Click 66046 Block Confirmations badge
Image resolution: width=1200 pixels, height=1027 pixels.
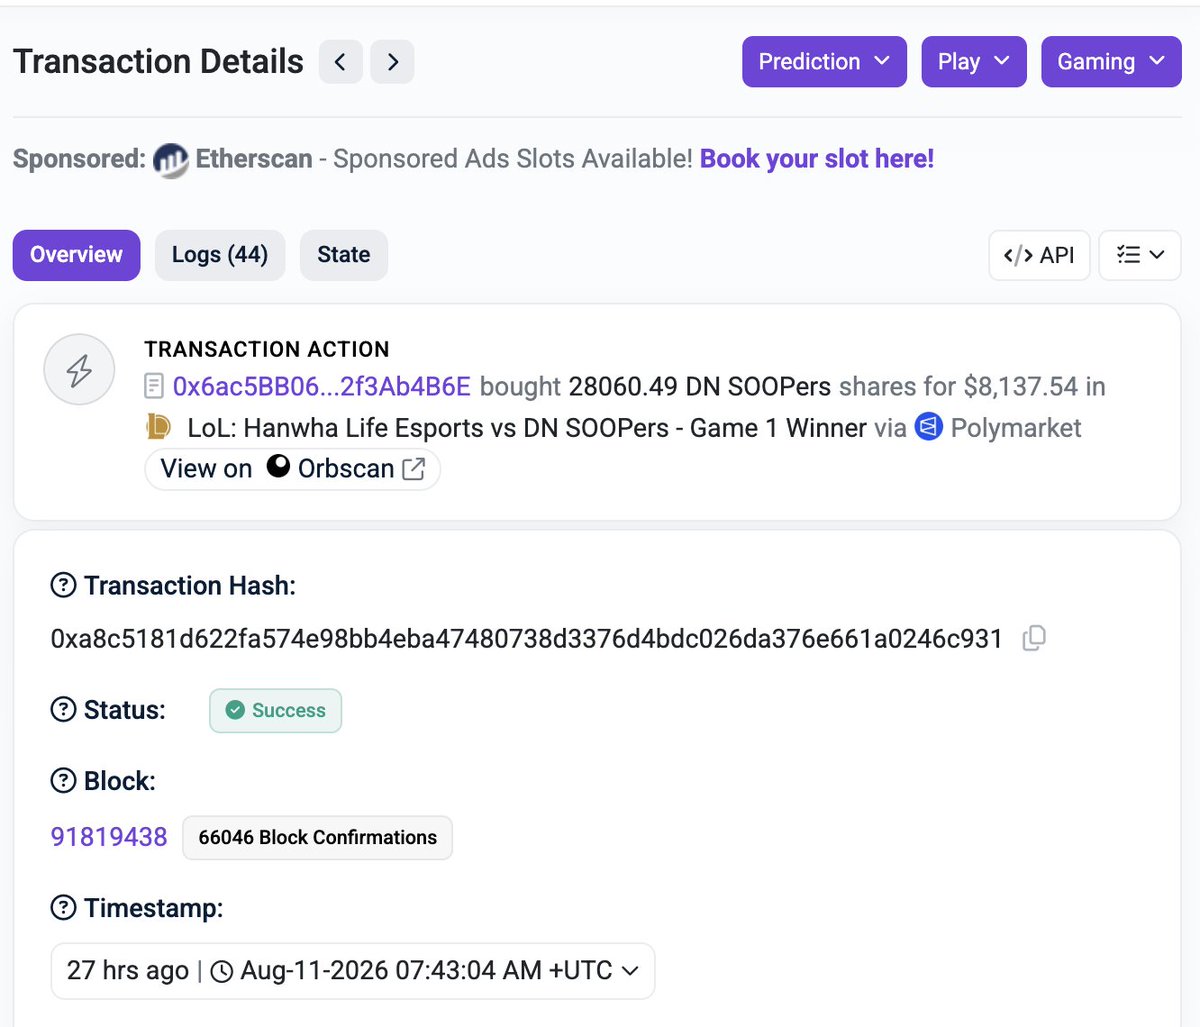tap(317, 838)
